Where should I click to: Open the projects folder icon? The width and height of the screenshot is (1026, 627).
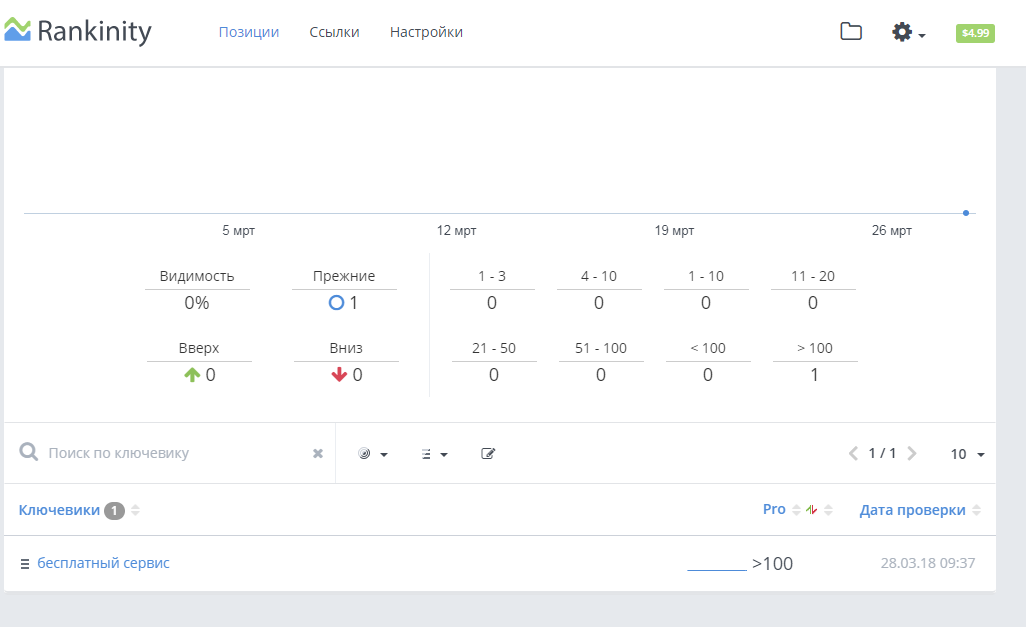851,32
